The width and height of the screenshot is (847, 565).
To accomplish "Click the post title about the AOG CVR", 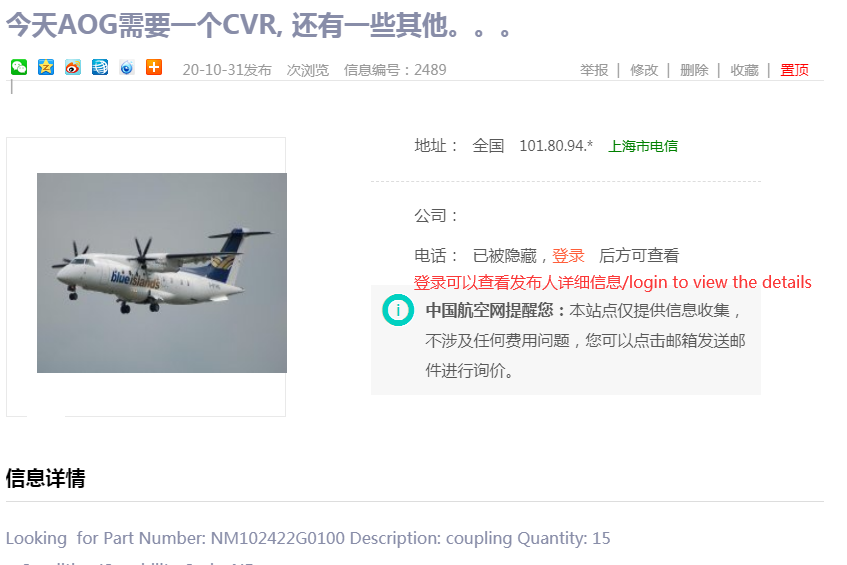I will 258,25.
